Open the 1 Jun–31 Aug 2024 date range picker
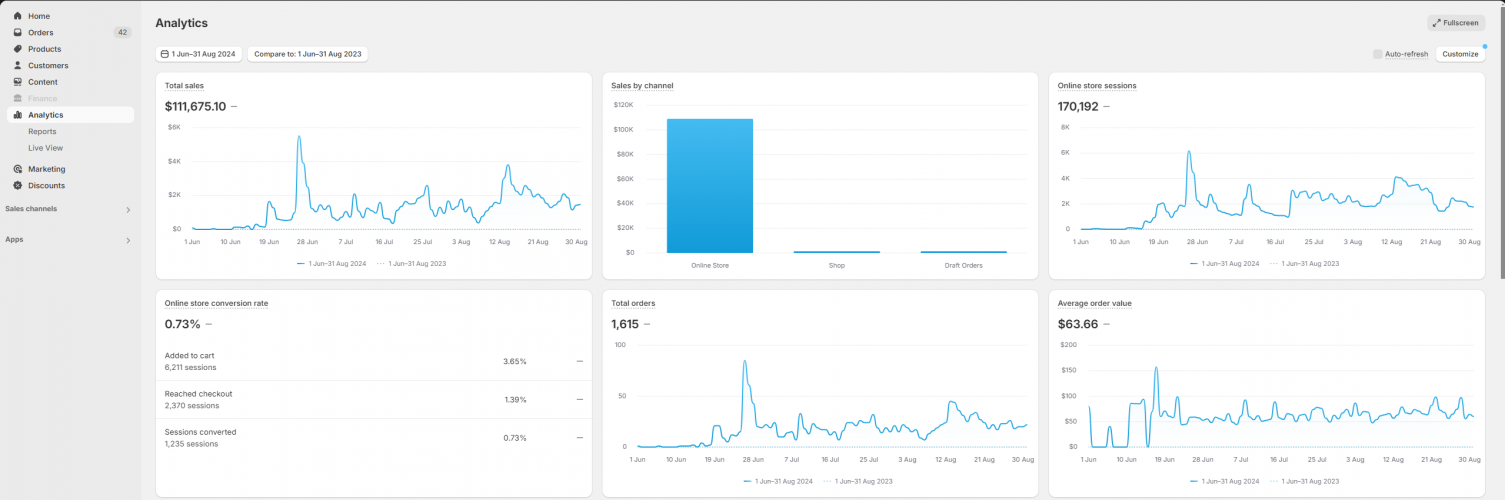 coord(199,54)
